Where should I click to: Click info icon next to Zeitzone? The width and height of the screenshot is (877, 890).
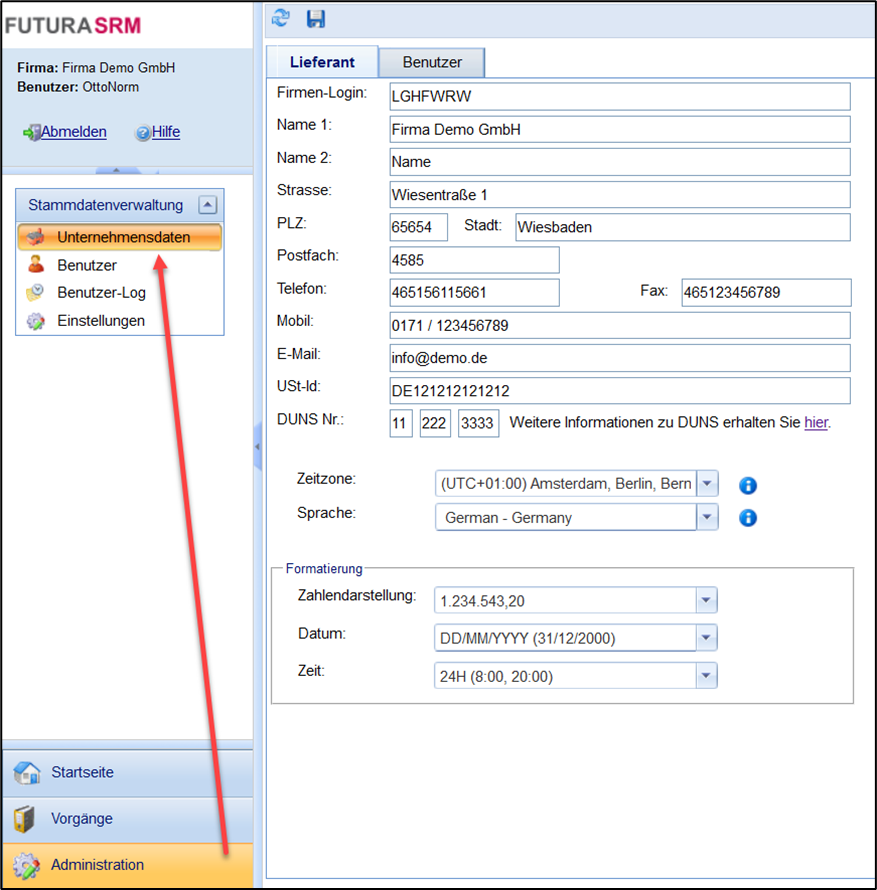point(747,485)
